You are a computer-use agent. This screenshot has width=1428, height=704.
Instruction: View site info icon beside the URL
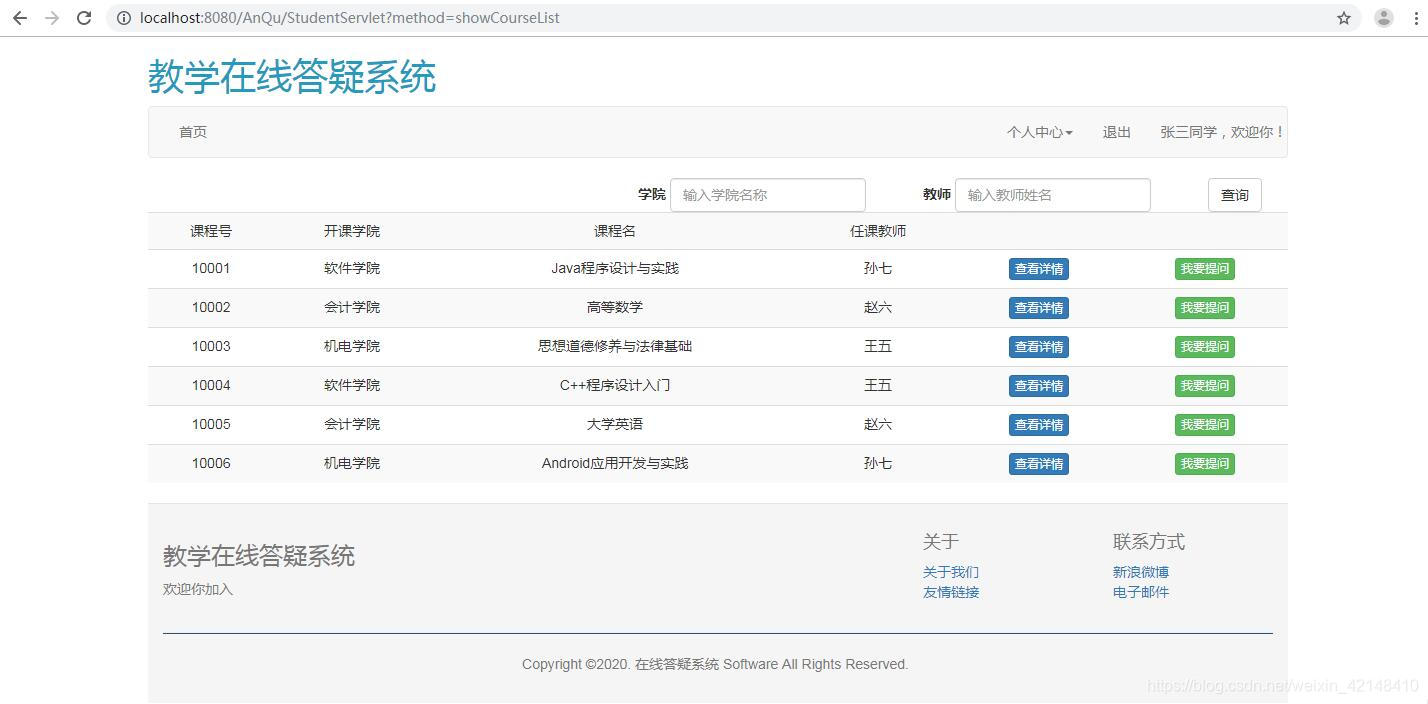tap(124, 18)
